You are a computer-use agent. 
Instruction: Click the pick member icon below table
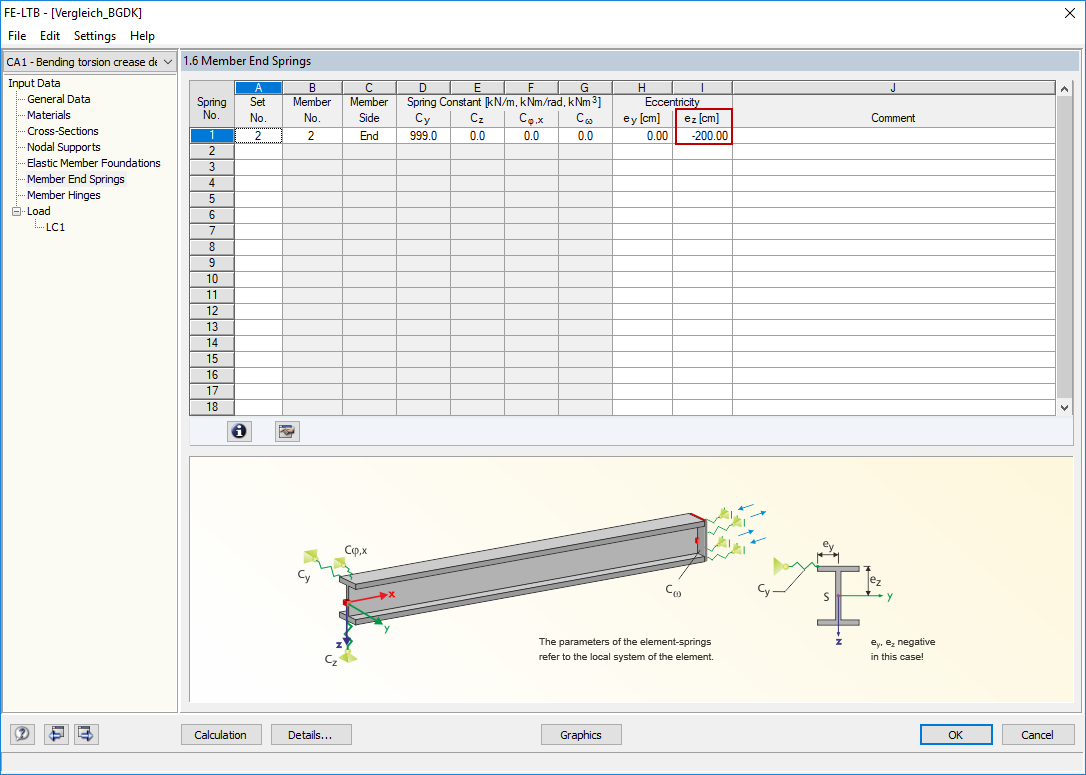tap(287, 431)
